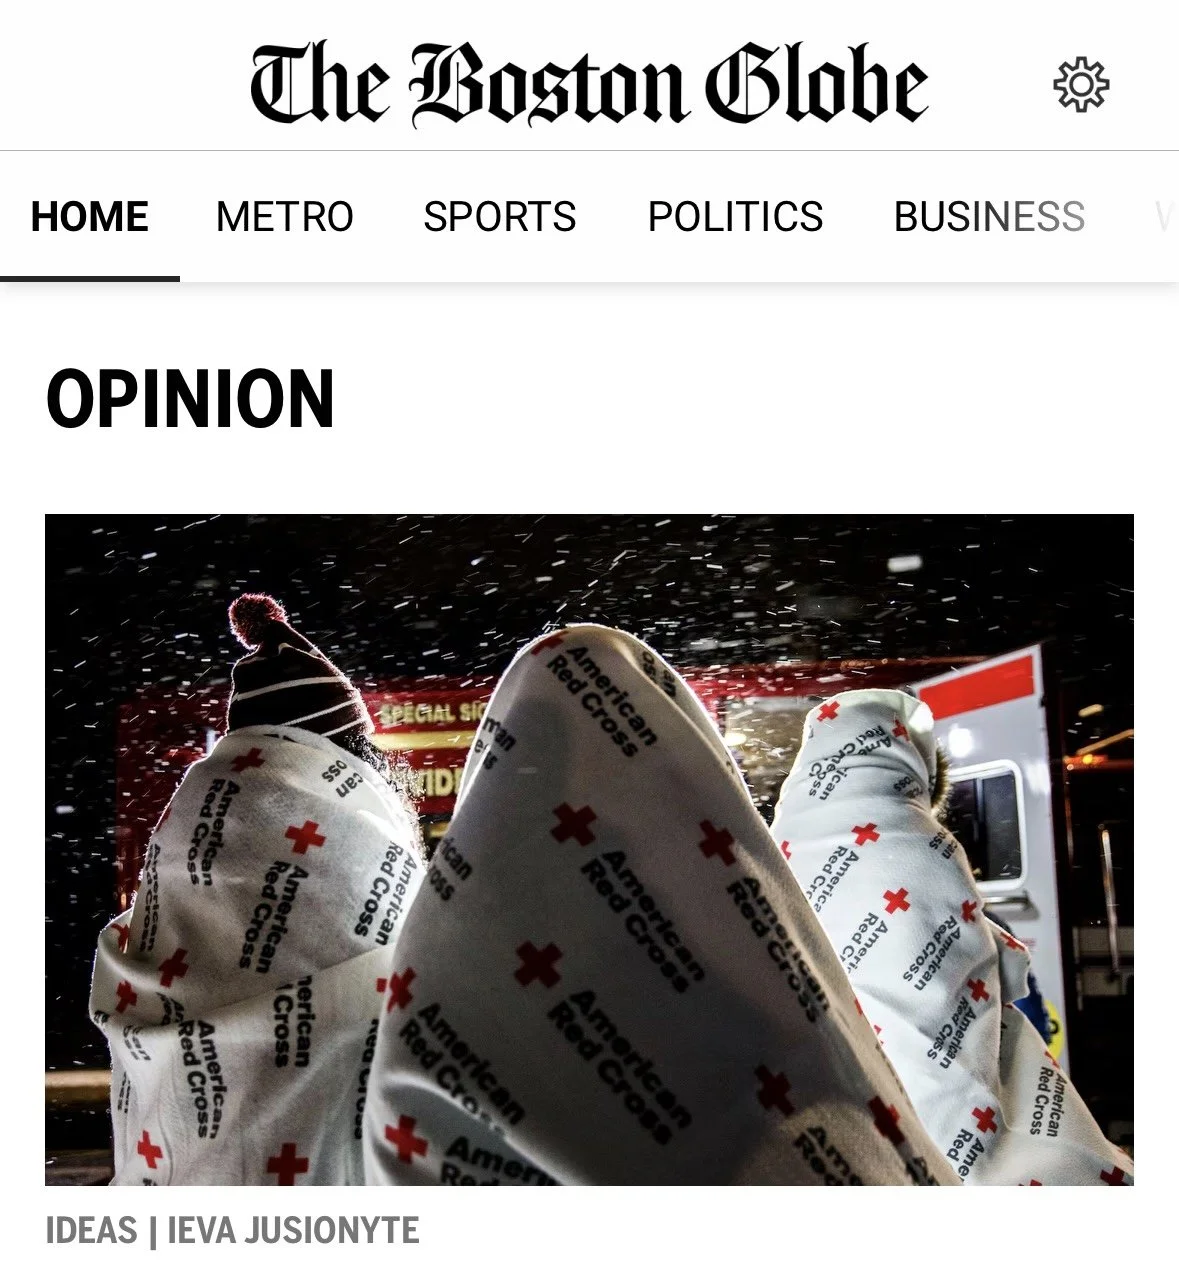Click the IDEAS category label

coord(91,1230)
